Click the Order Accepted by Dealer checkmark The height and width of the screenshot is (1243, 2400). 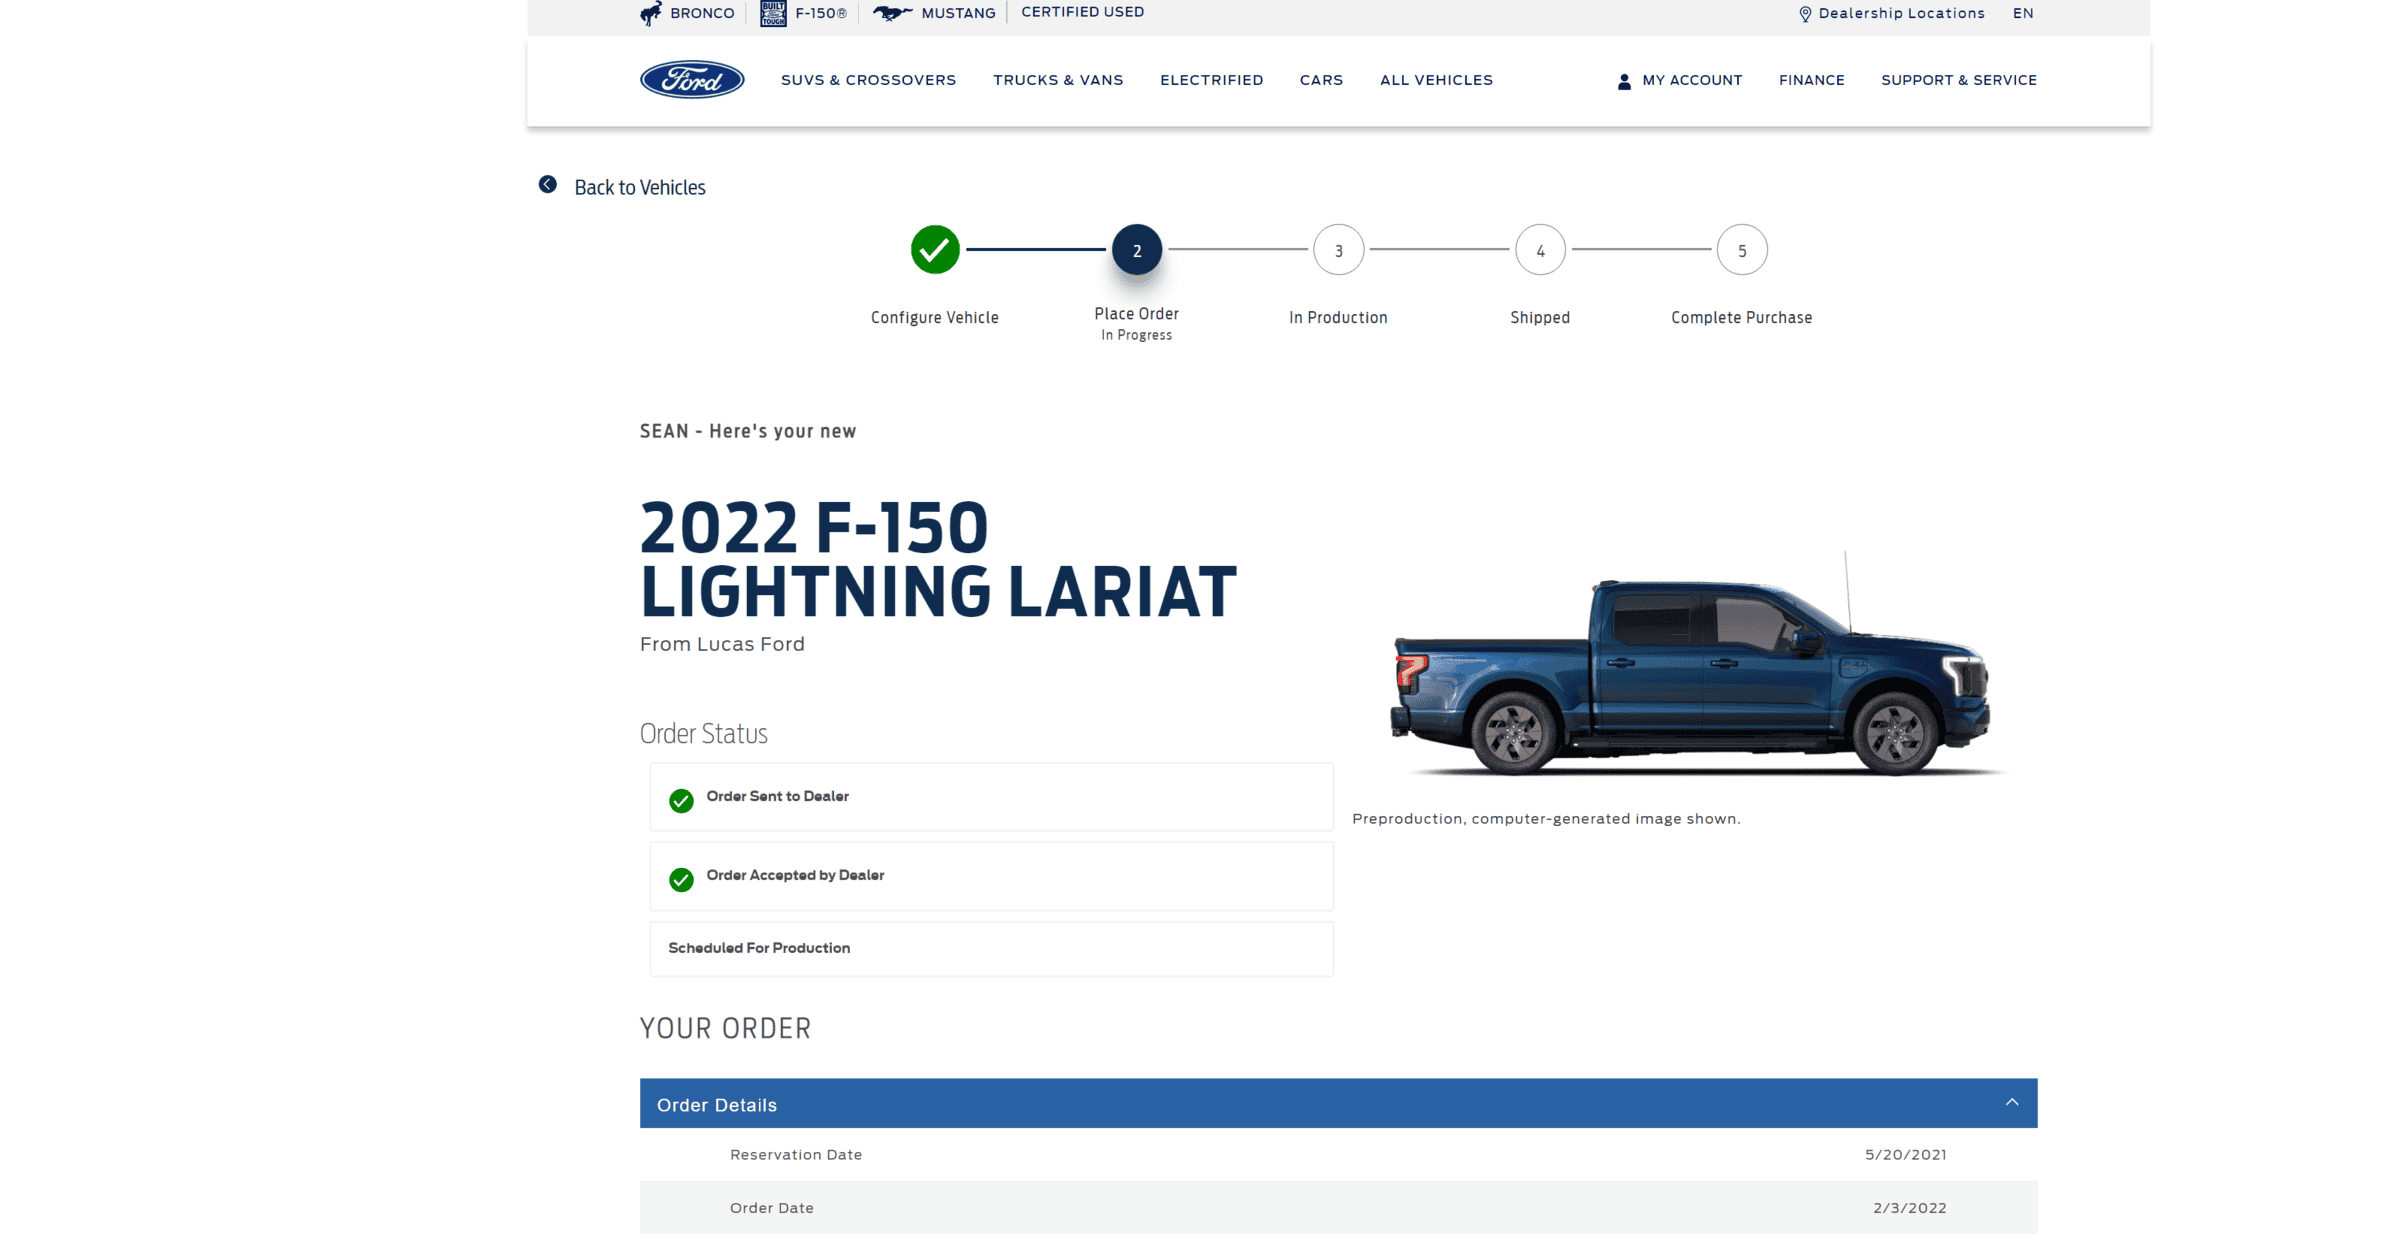[678, 877]
